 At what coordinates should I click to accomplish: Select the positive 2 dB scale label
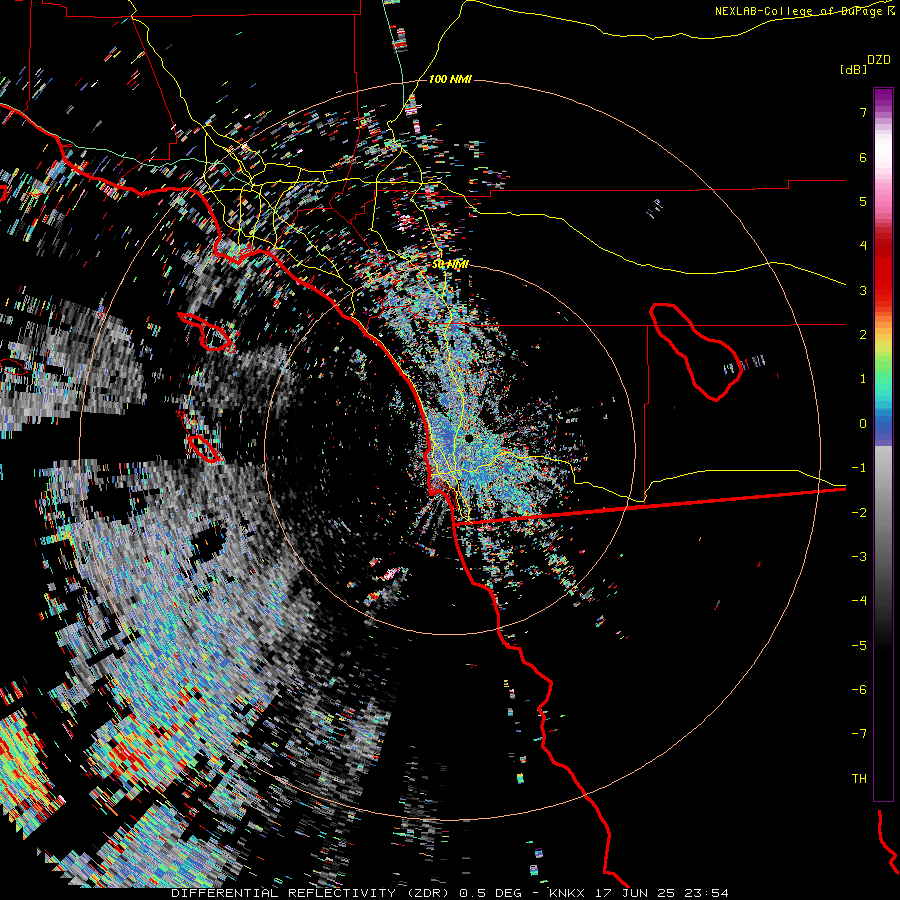863,335
